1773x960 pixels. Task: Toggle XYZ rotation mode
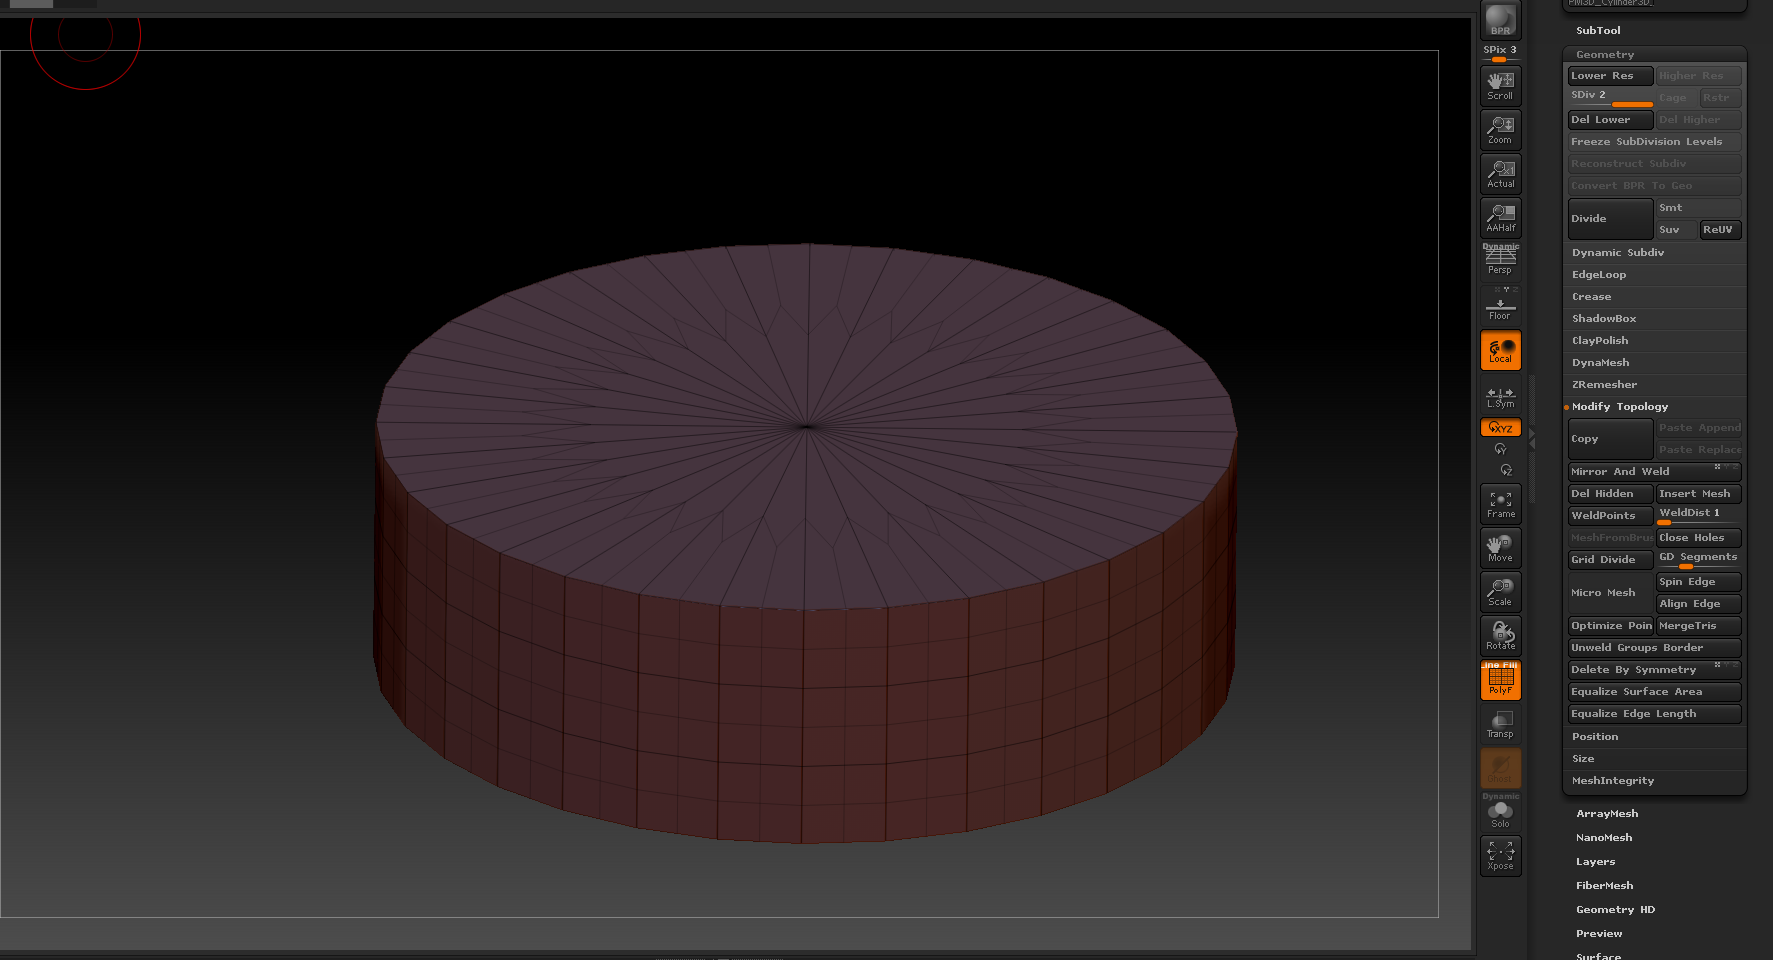[1500, 427]
